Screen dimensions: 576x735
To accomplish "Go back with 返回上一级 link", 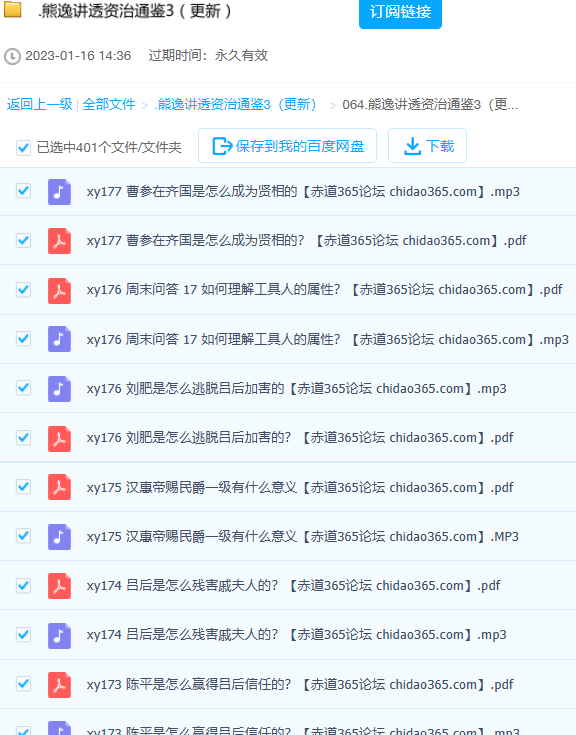I will [x=39, y=104].
